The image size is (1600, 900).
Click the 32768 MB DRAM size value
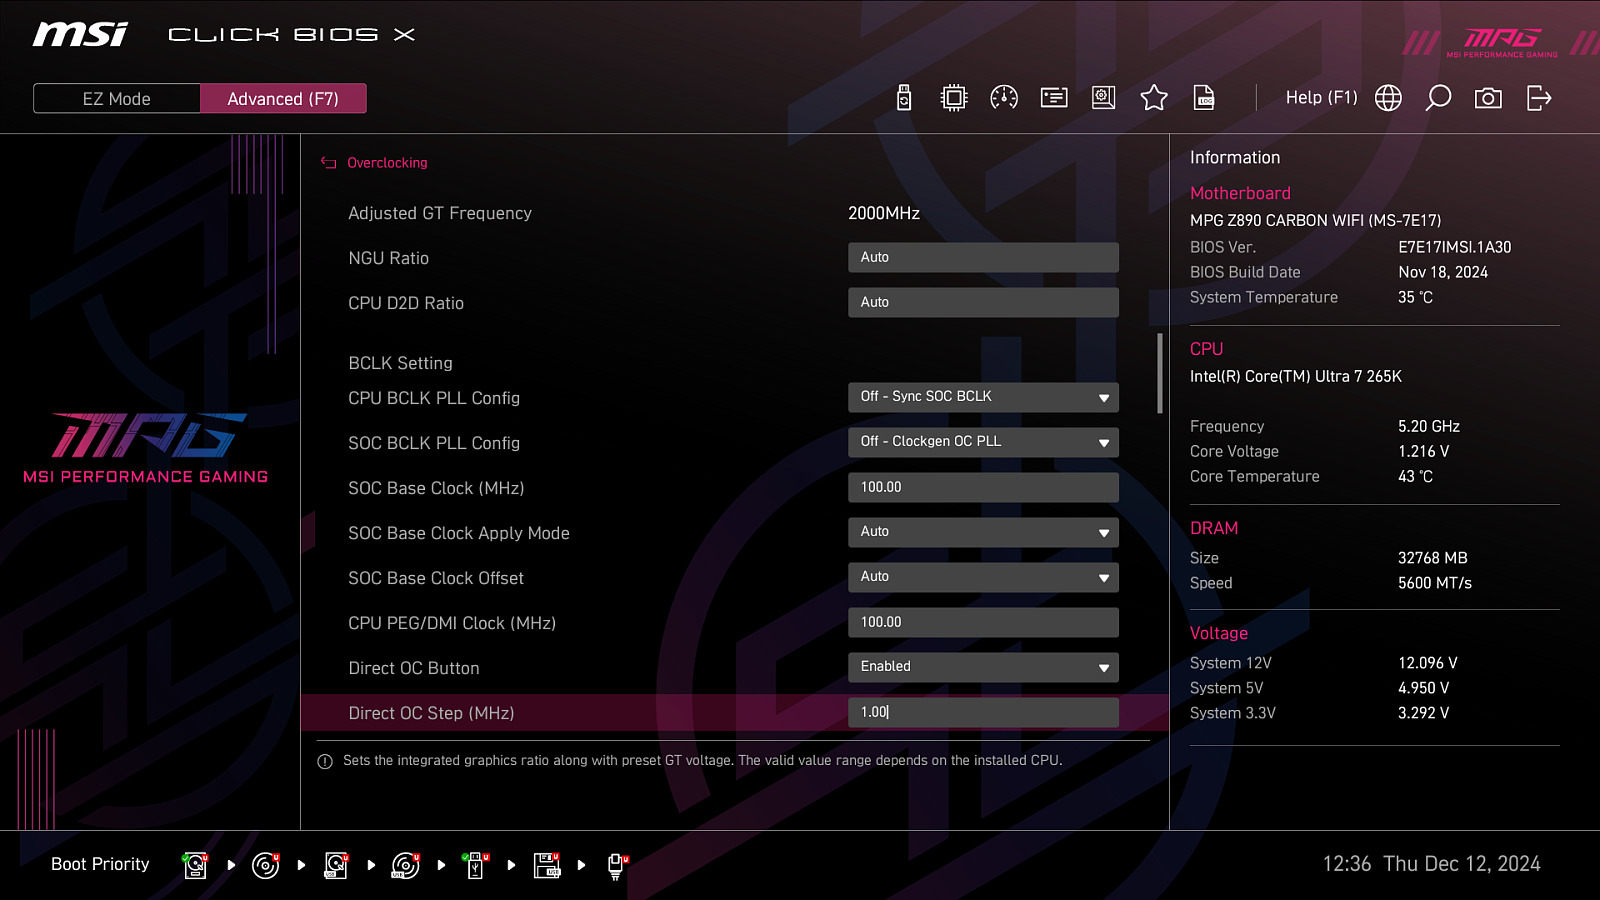pos(1432,558)
